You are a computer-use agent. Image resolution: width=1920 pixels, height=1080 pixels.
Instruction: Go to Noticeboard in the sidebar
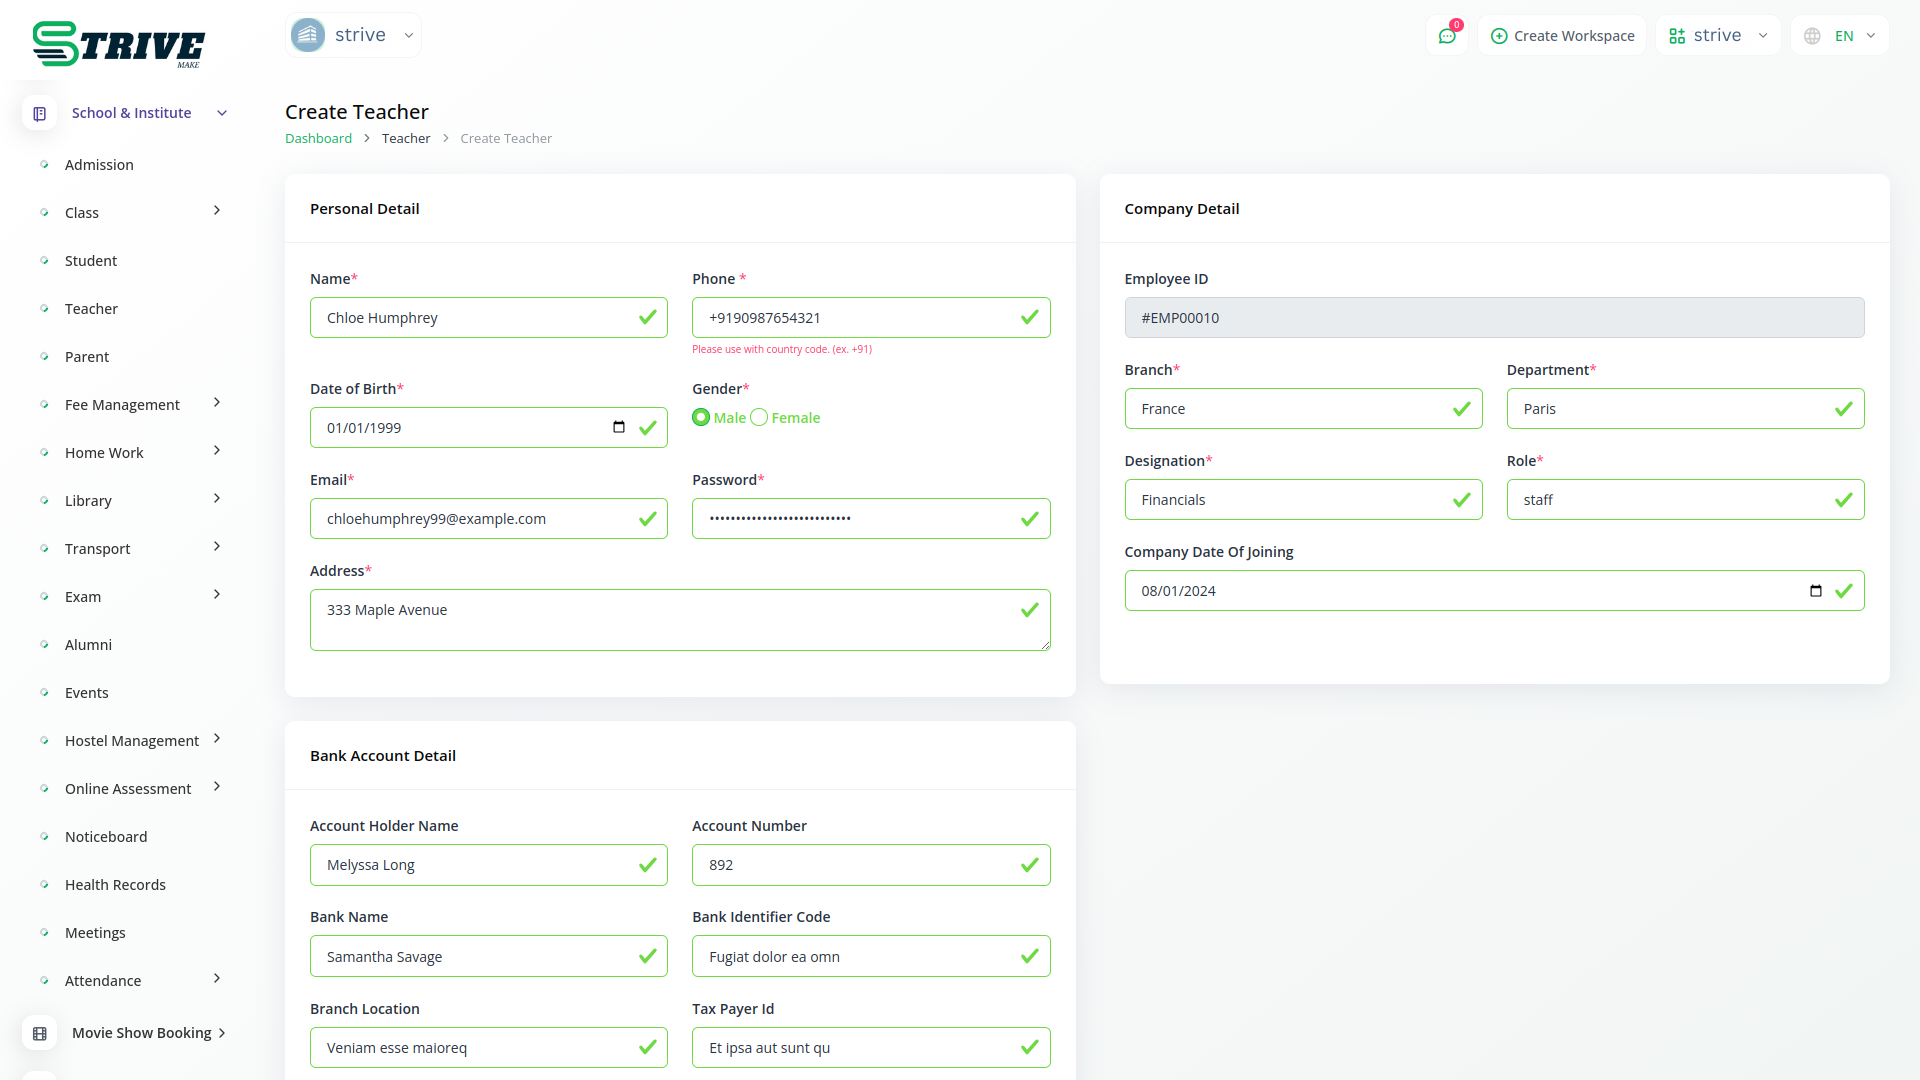coord(106,837)
